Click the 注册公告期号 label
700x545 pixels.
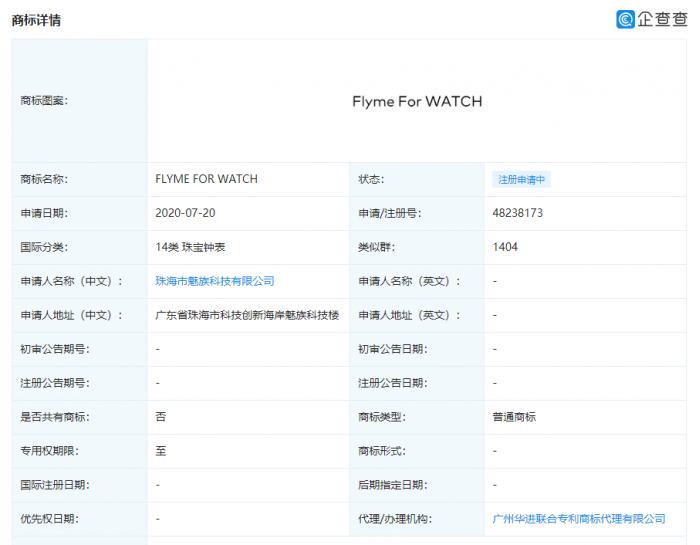click(x=54, y=383)
